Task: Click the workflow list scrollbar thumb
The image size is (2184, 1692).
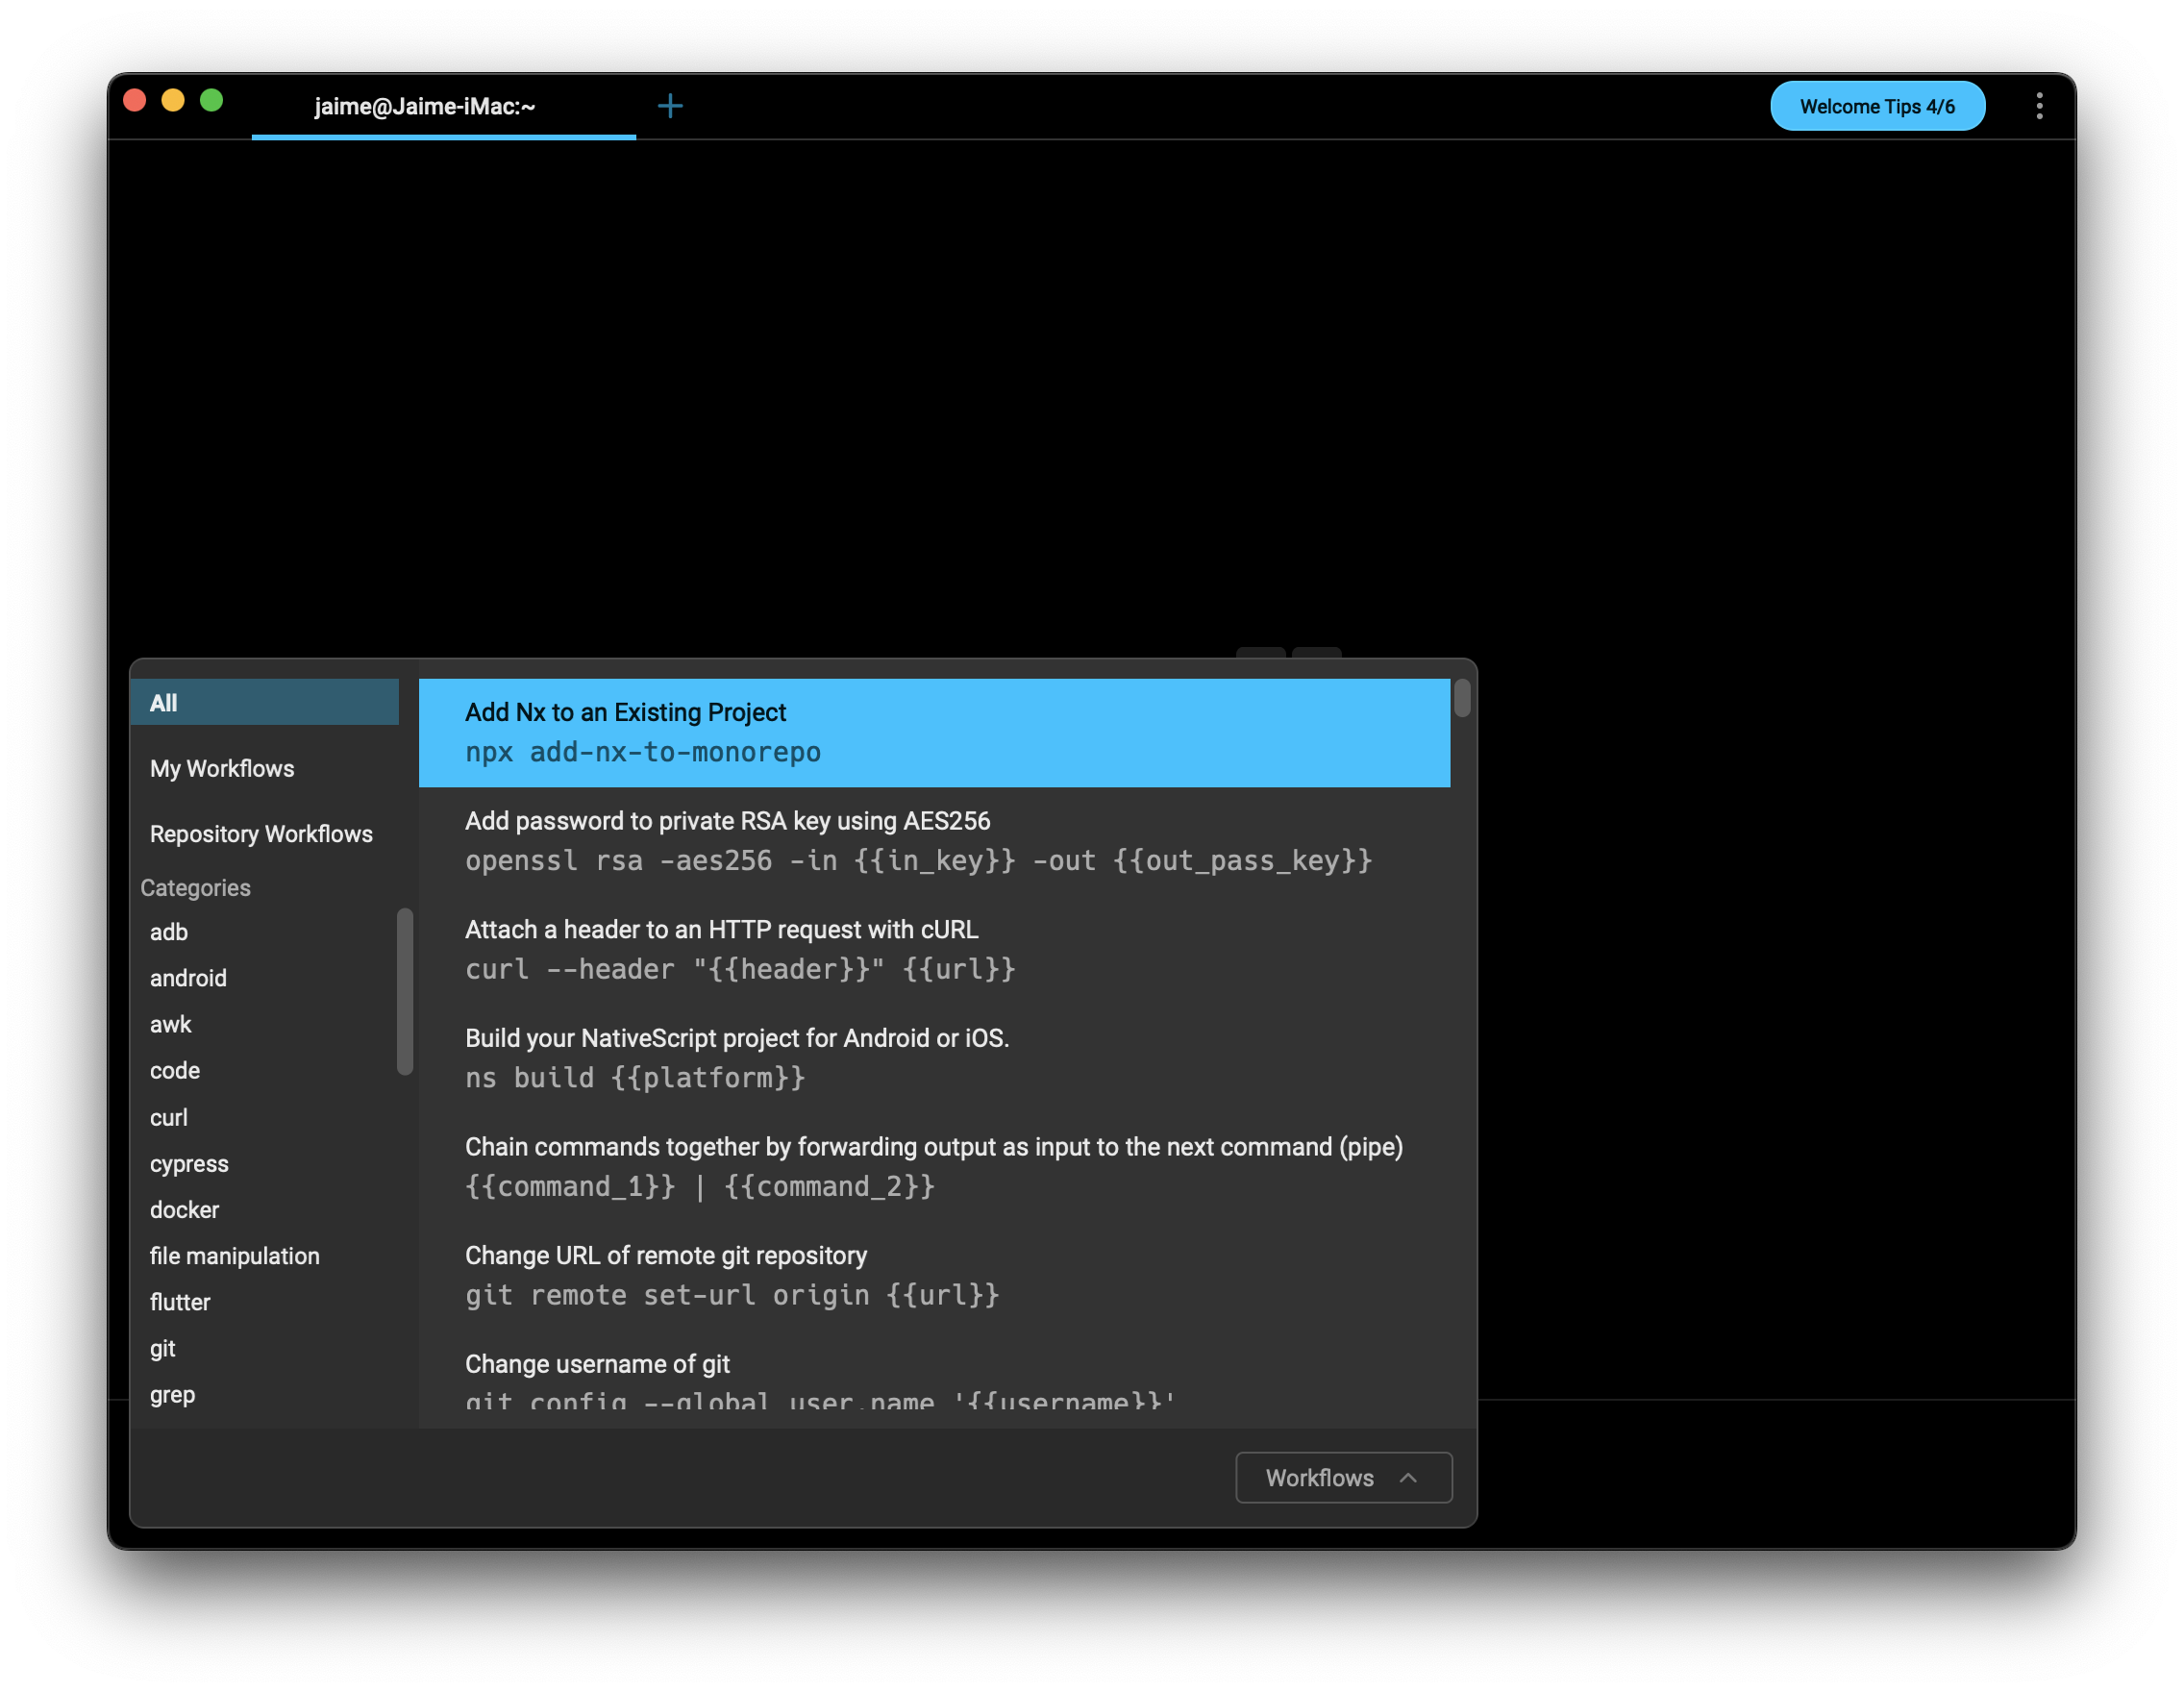Action: (x=1461, y=698)
